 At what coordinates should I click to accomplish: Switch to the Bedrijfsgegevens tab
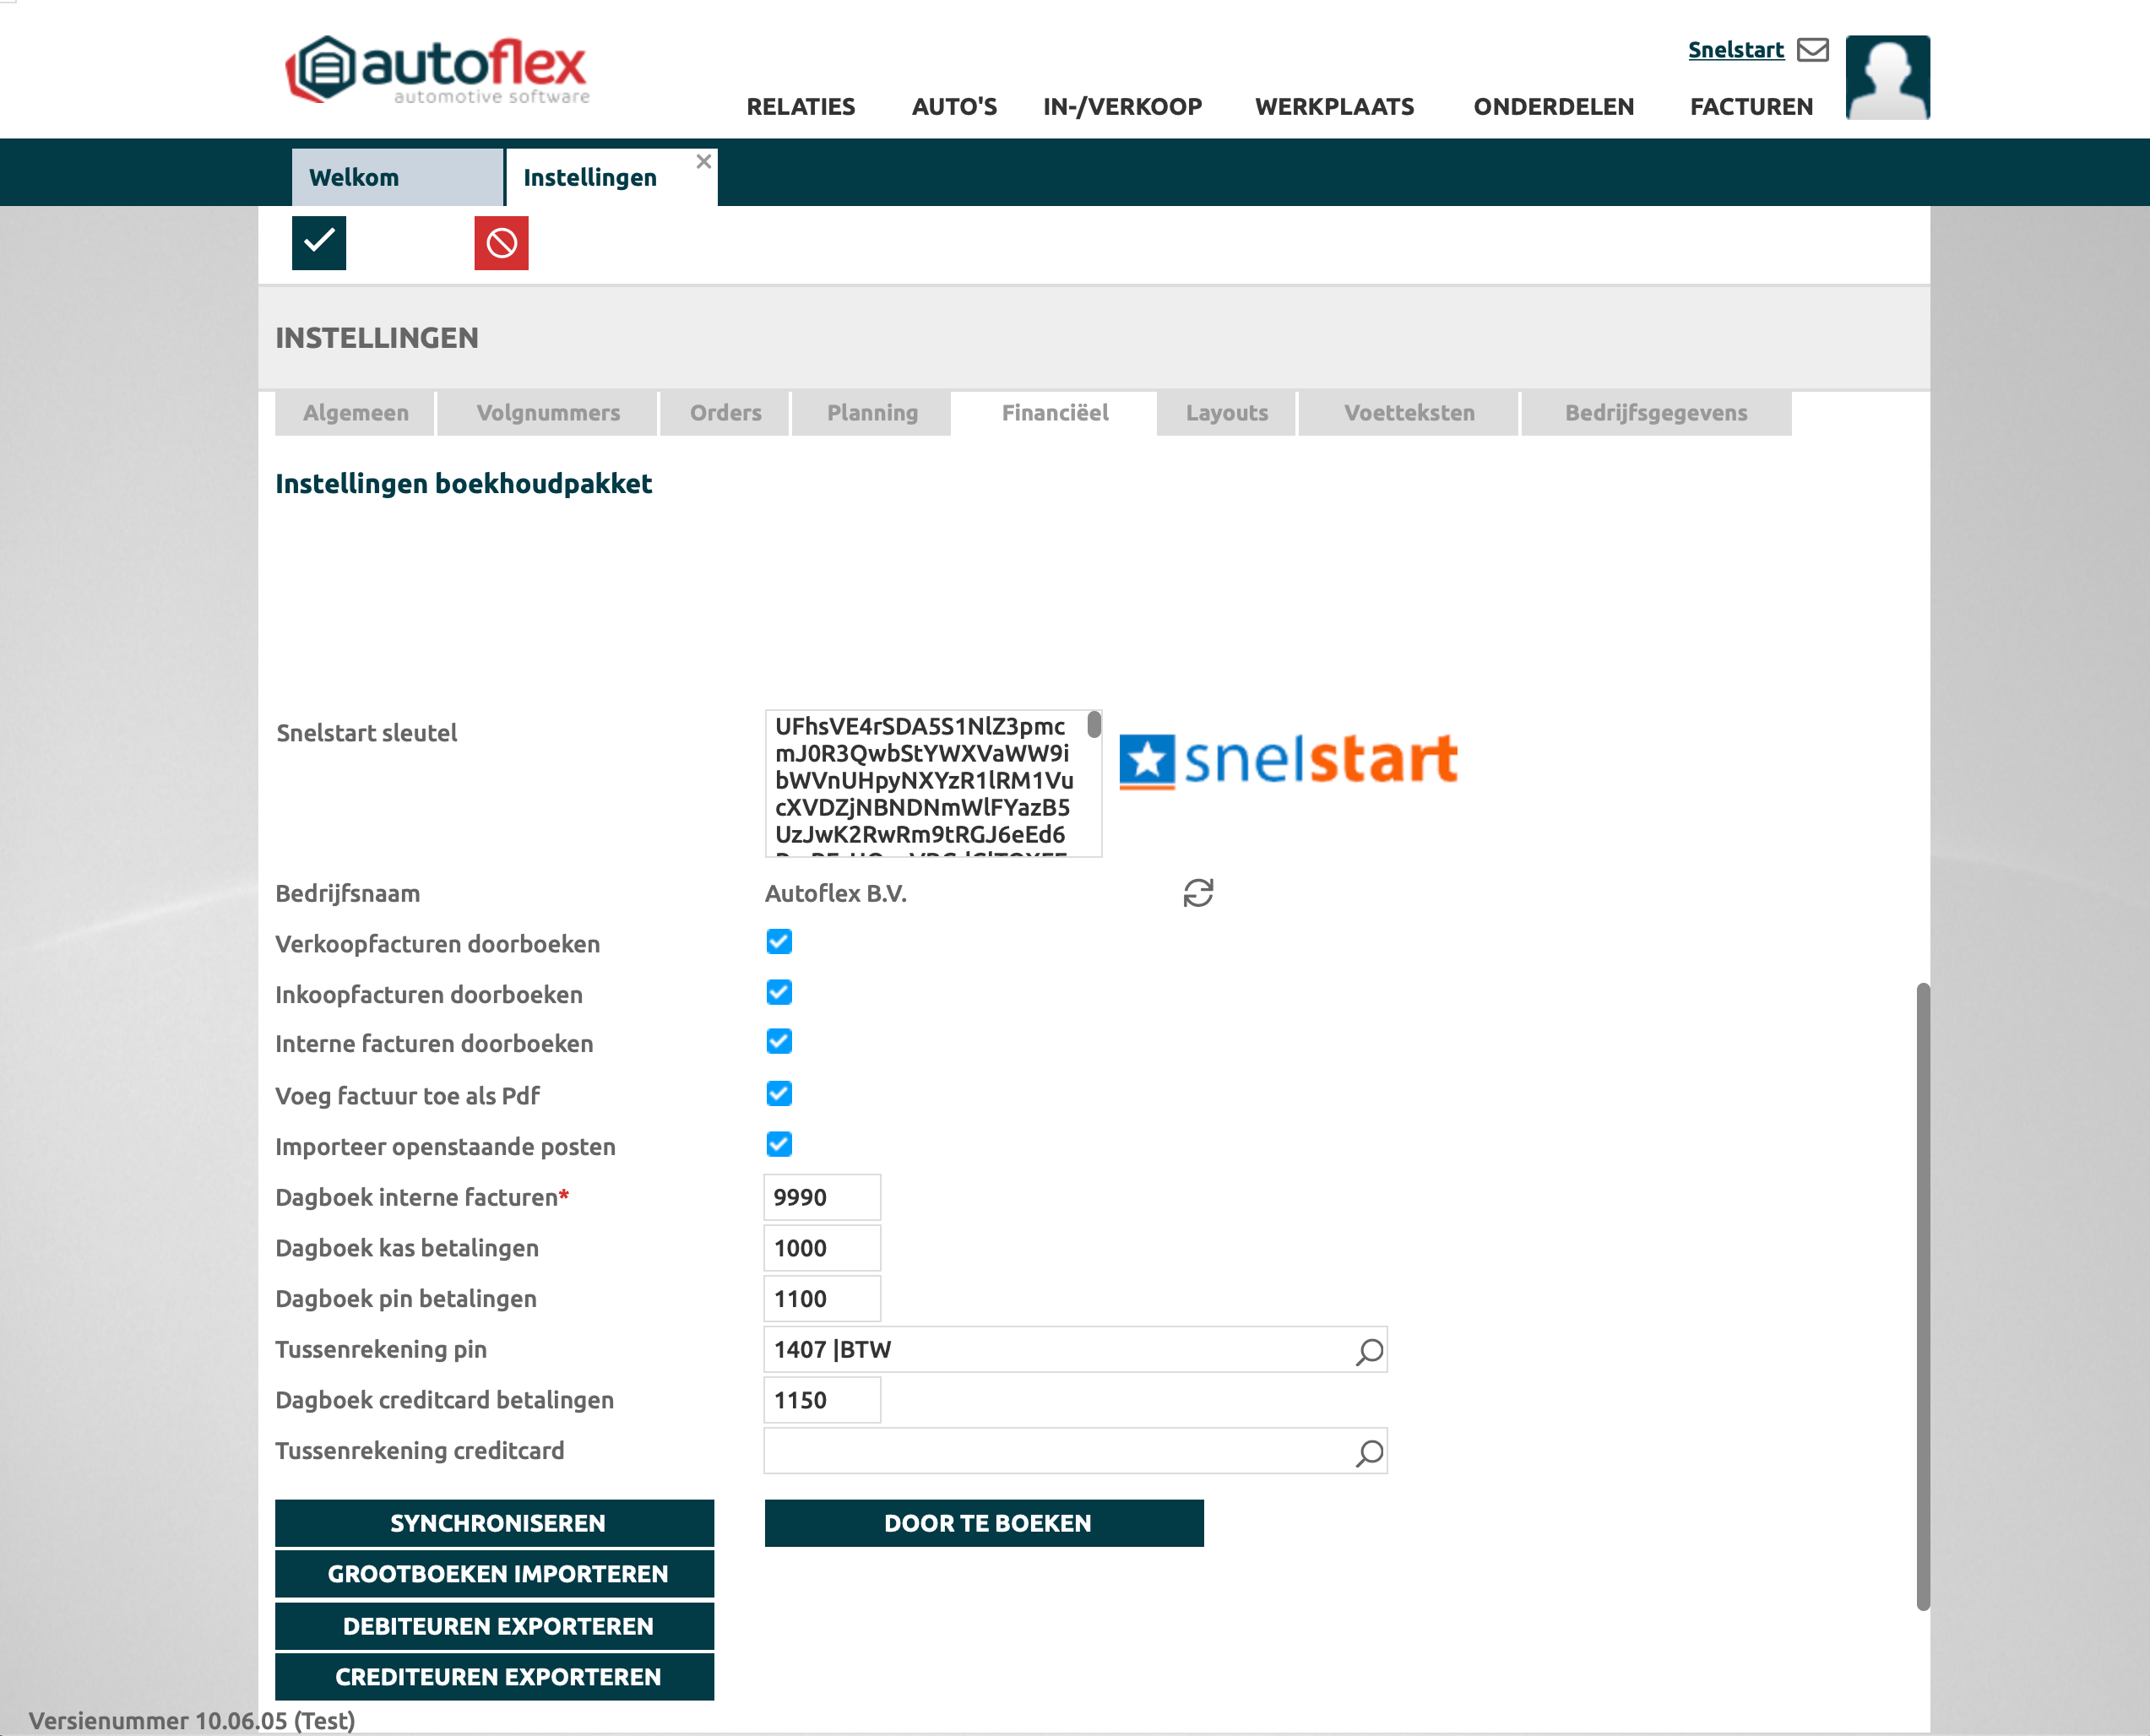[x=1655, y=413]
